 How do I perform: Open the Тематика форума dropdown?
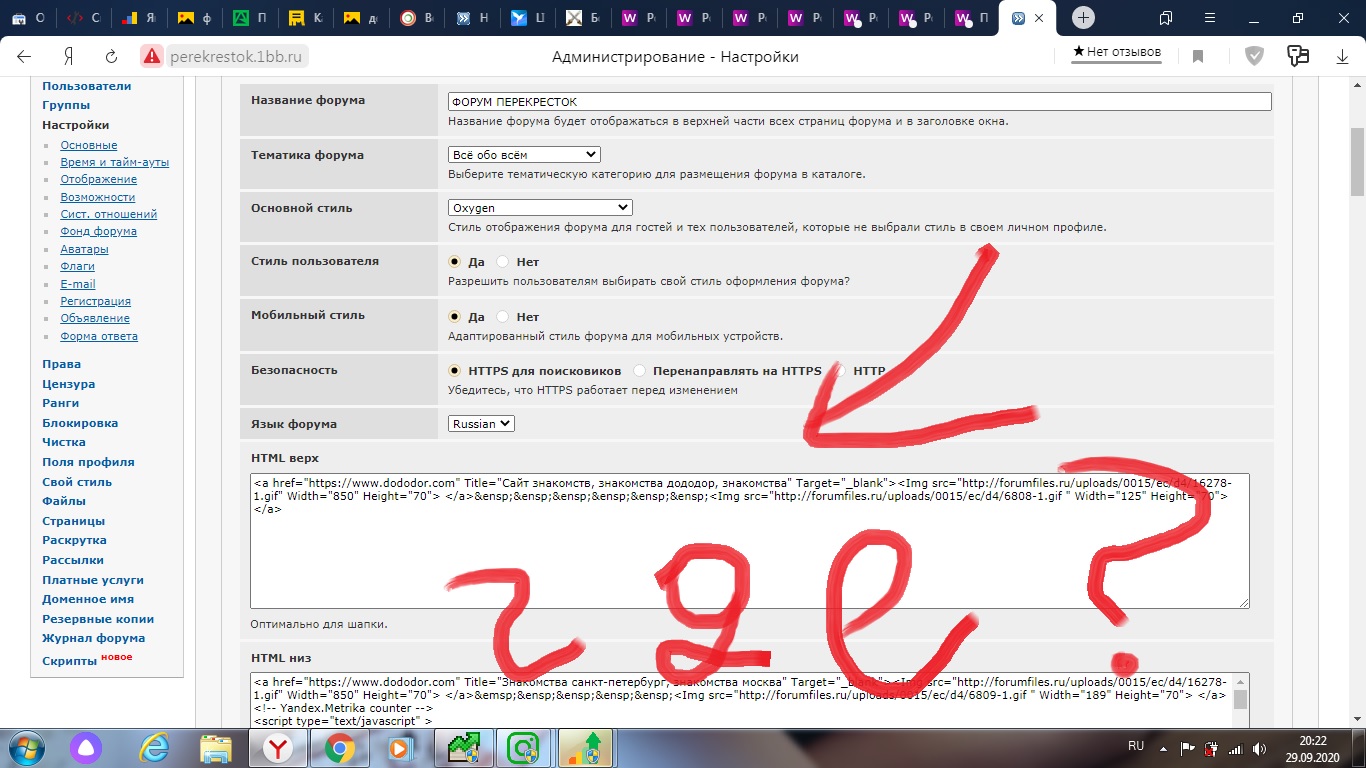click(524, 155)
